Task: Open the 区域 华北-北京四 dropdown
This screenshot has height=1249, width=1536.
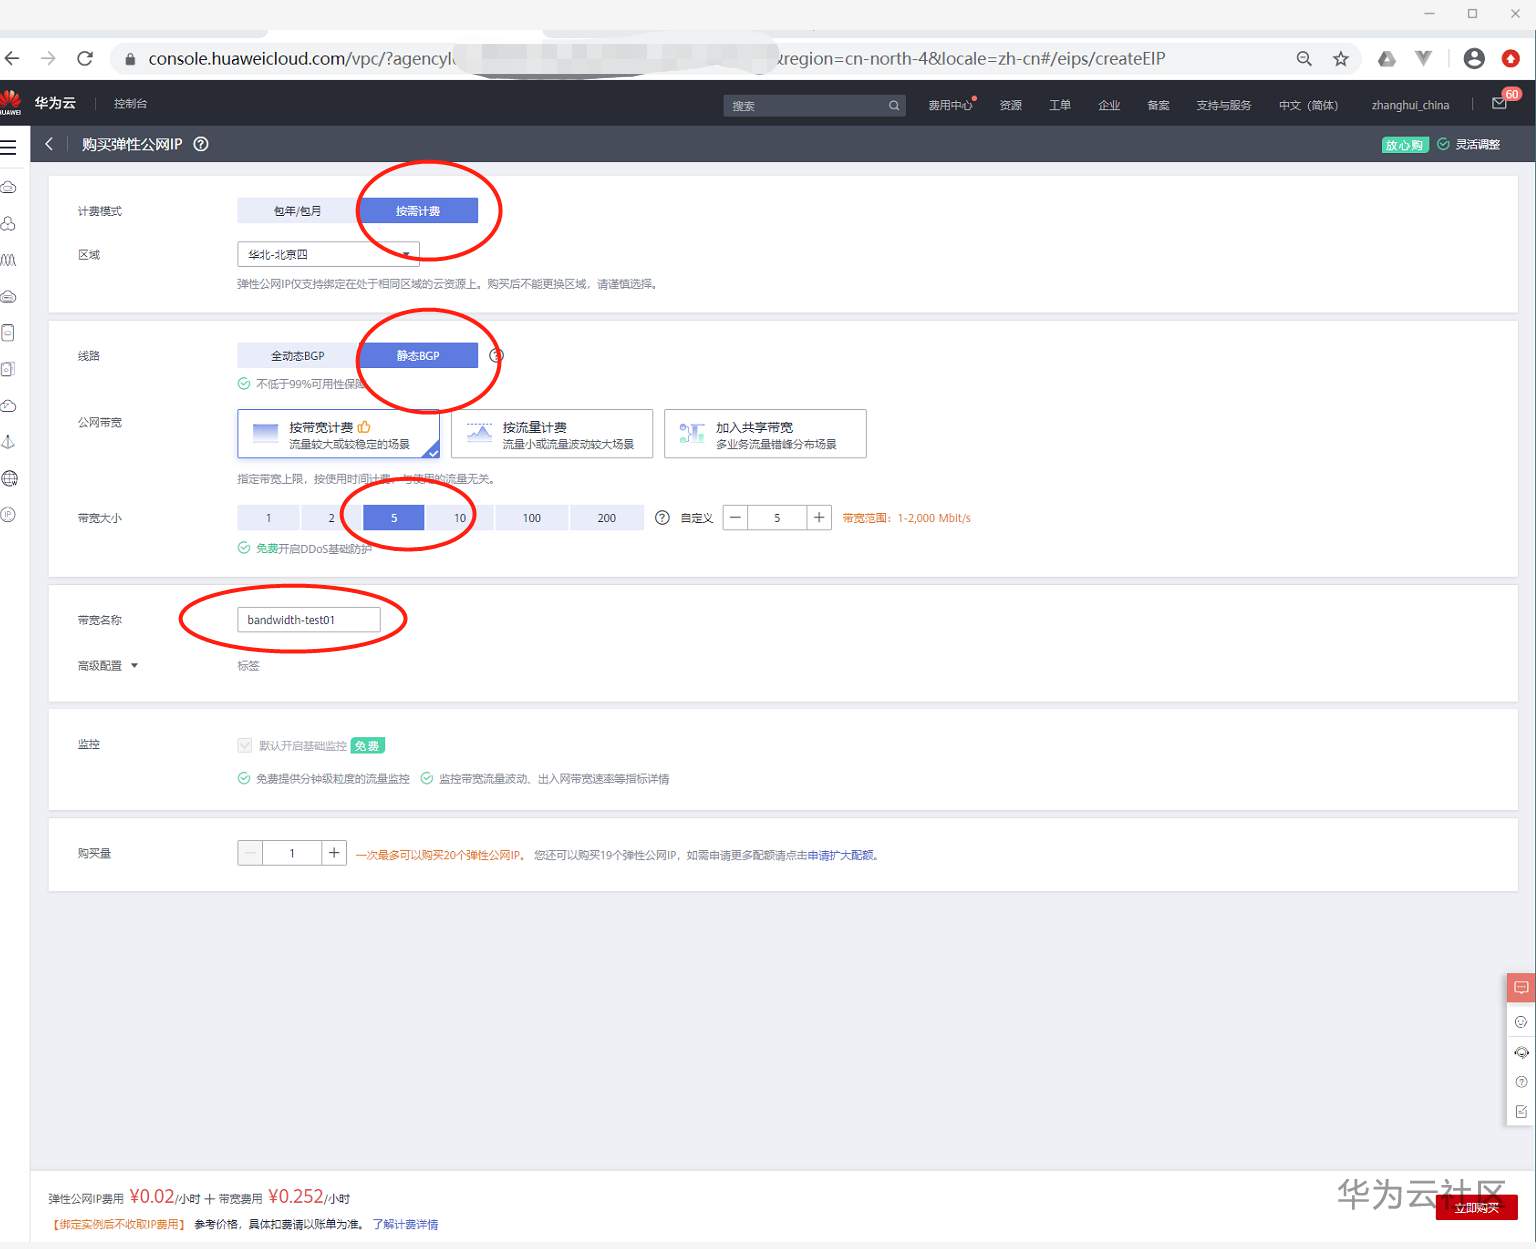Action: 328,254
